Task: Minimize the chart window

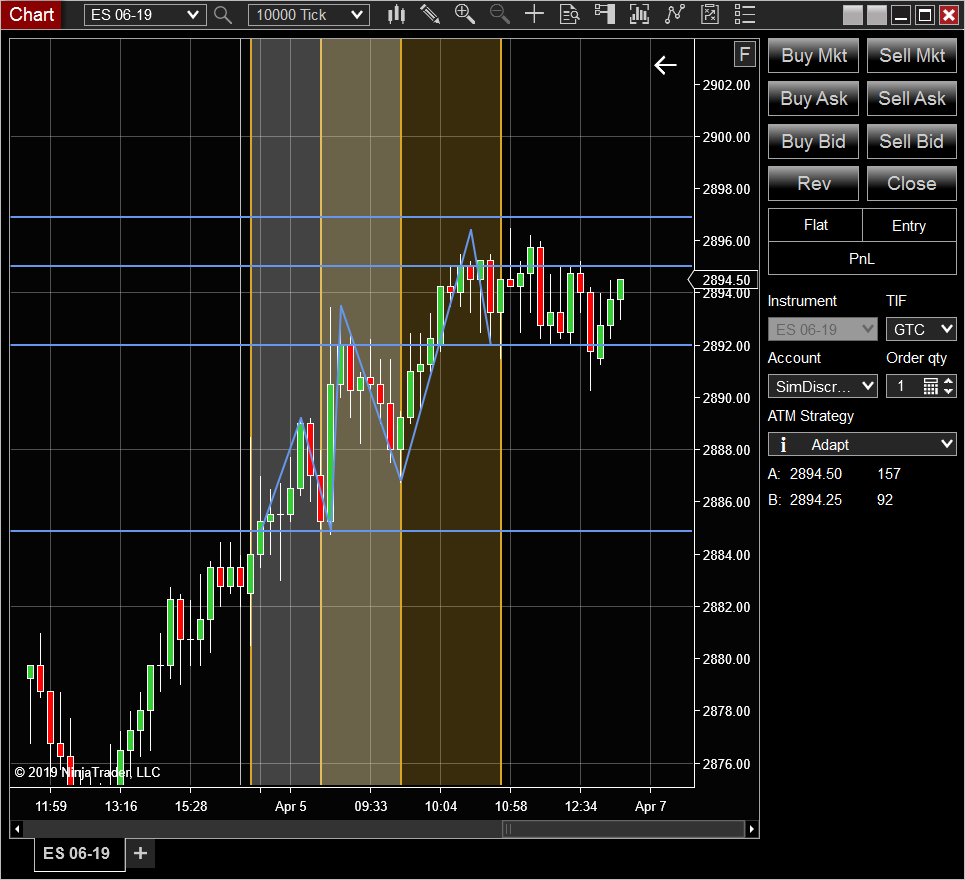Action: (901, 15)
